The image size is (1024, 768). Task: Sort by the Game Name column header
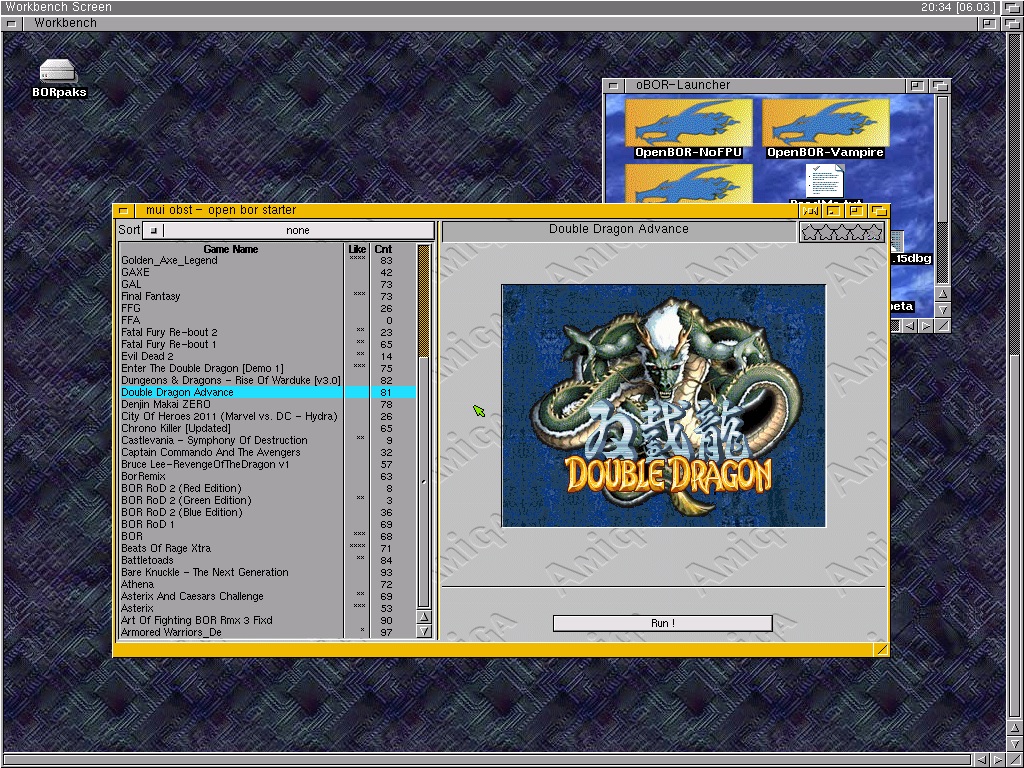(231, 249)
